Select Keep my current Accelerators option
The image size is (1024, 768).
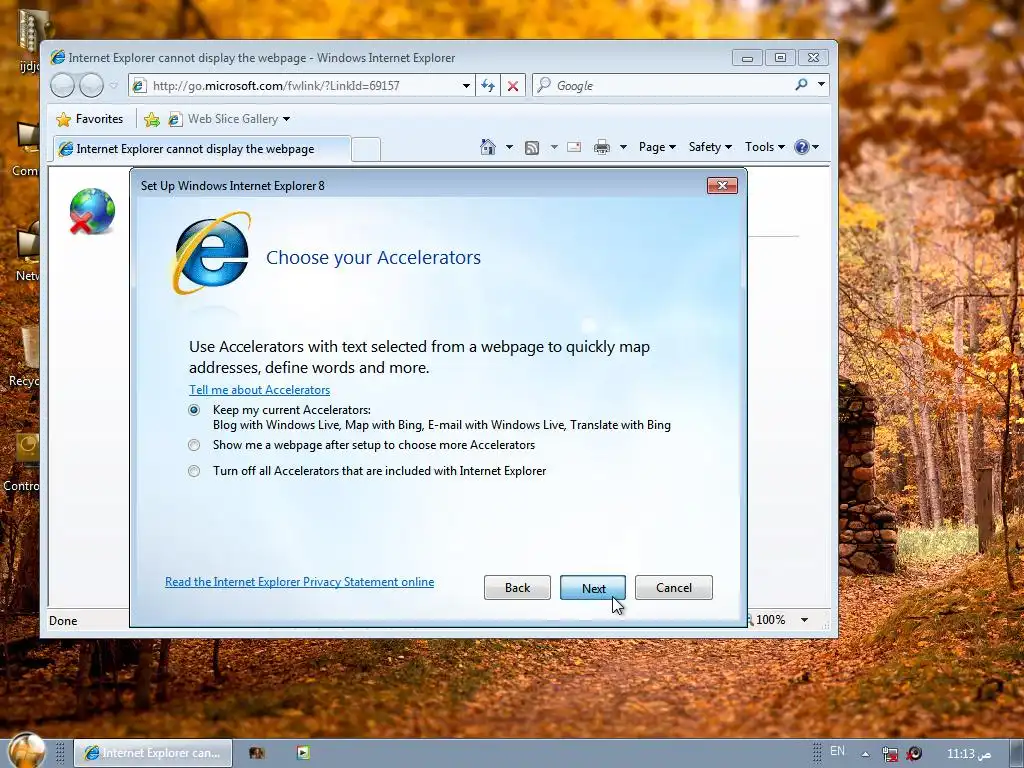click(x=194, y=410)
